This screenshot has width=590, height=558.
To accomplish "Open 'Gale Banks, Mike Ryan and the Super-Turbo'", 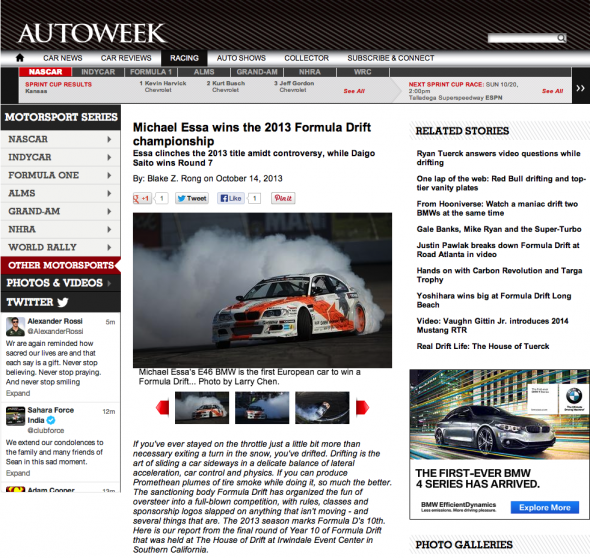I will [x=499, y=229].
